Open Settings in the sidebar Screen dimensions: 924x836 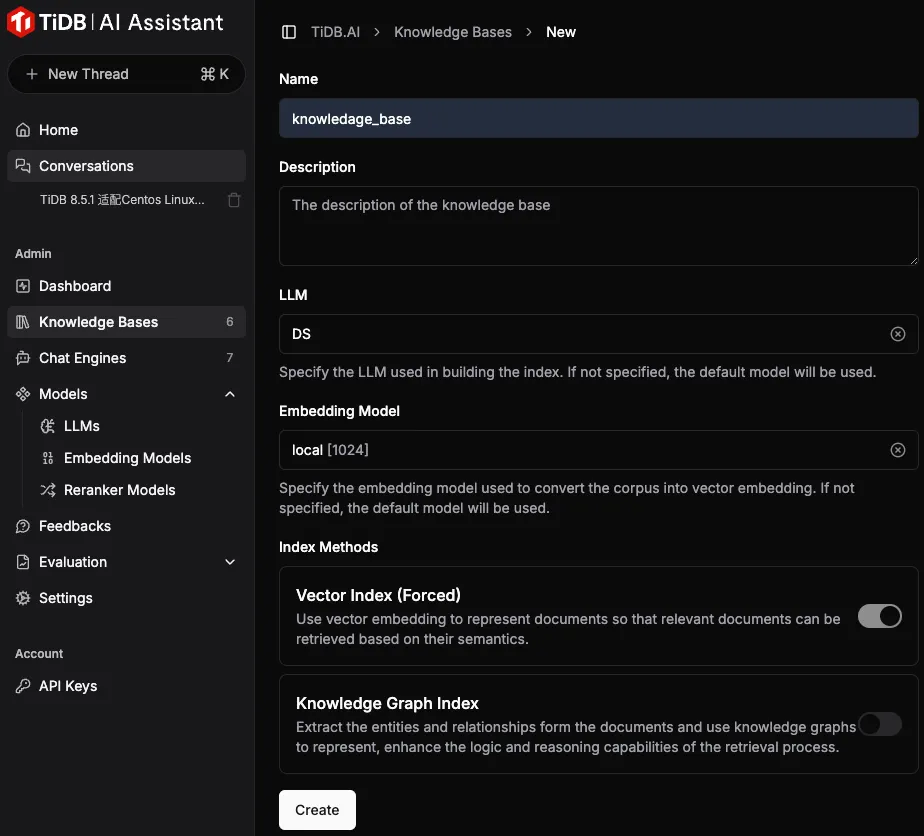[x=66, y=598]
